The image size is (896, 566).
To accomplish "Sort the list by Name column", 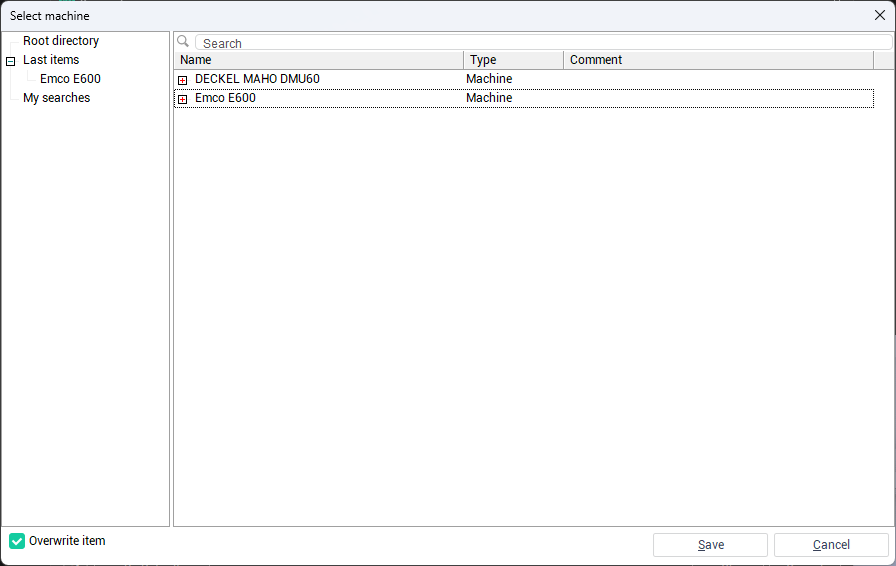I will point(318,60).
